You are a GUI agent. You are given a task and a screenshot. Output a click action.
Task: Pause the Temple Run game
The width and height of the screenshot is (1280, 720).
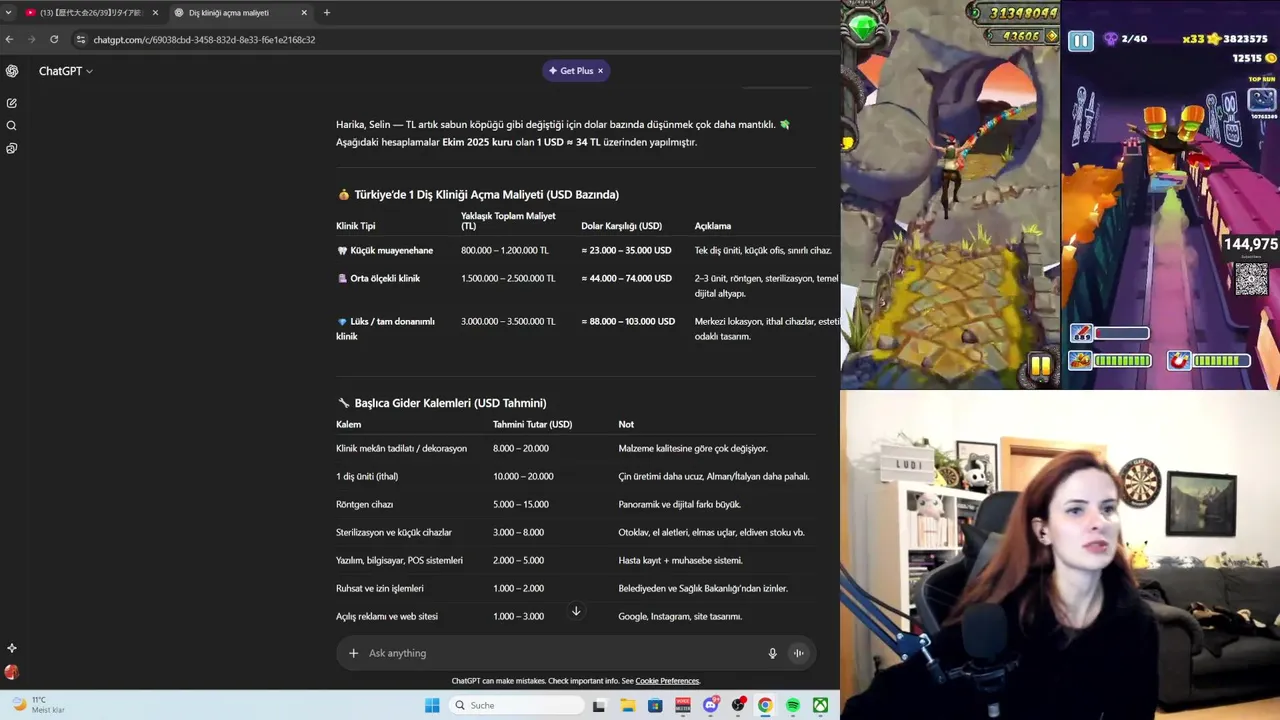(1040, 366)
